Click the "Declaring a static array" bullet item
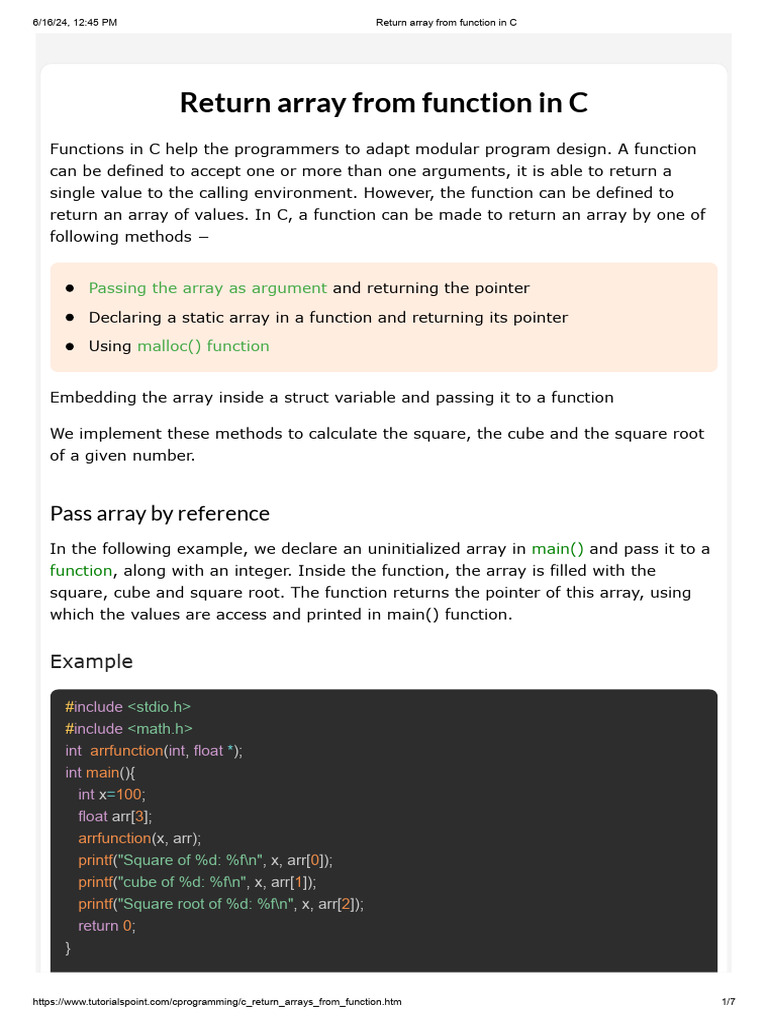Image resolution: width=768 pixels, height=1024 pixels. pos(328,317)
